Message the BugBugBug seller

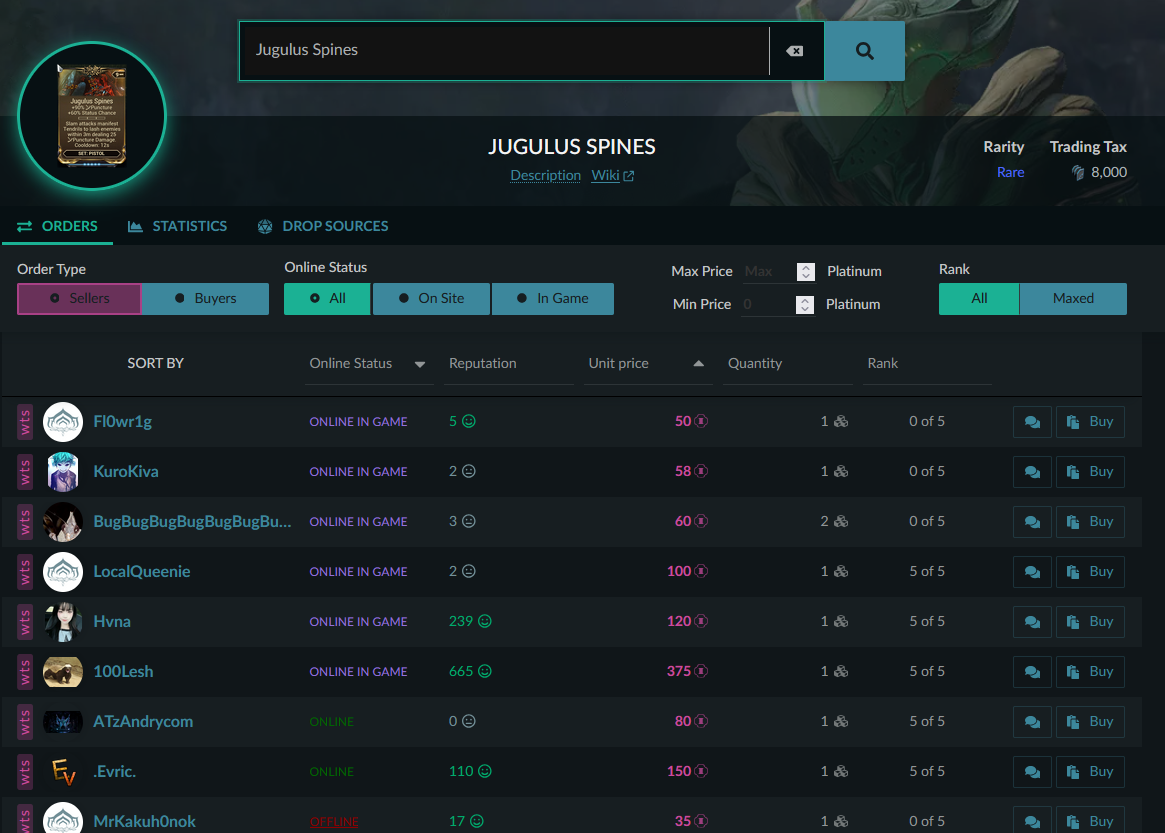click(x=1032, y=521)
